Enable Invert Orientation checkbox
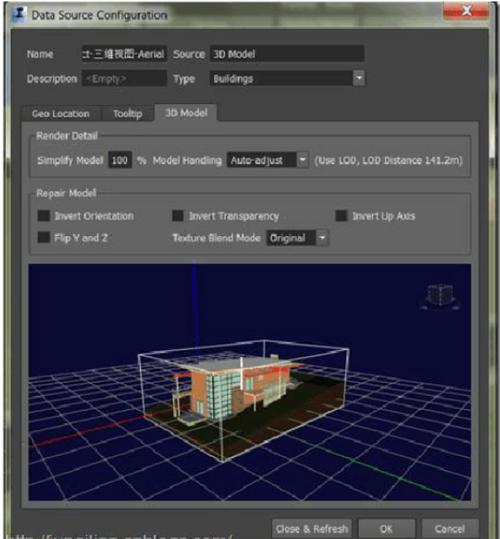Image resolution: width=500 pixels, height=539 pixels. 44,216
